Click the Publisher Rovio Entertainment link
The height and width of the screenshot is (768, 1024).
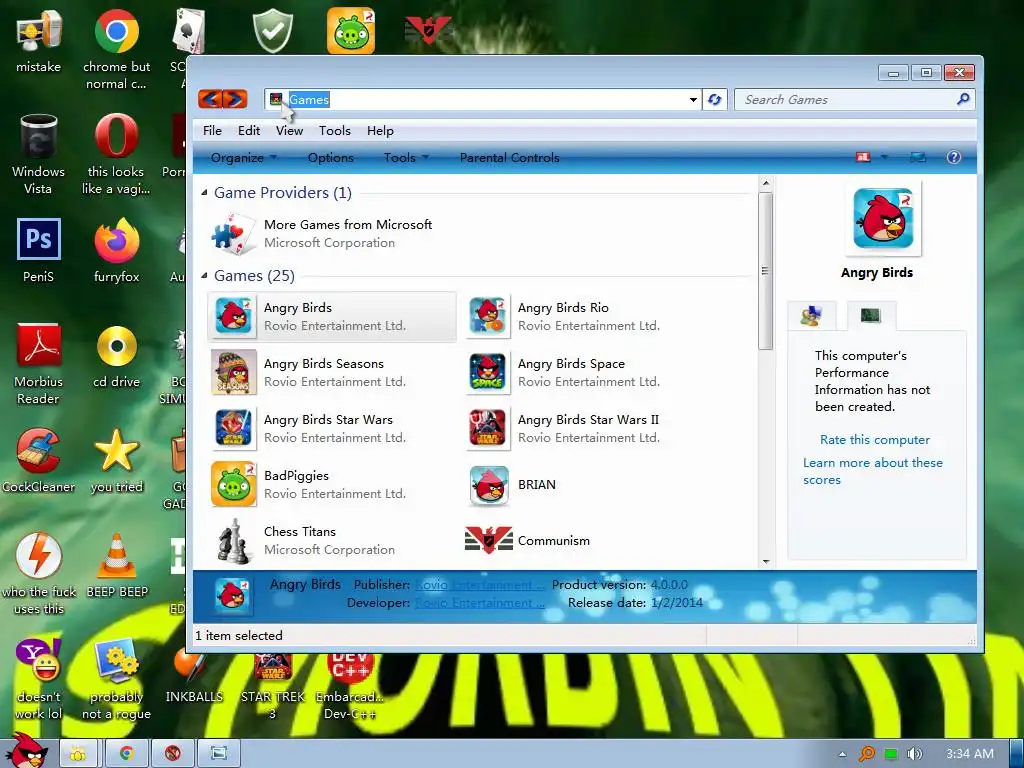pyautogui.click(x=479, y=584)
